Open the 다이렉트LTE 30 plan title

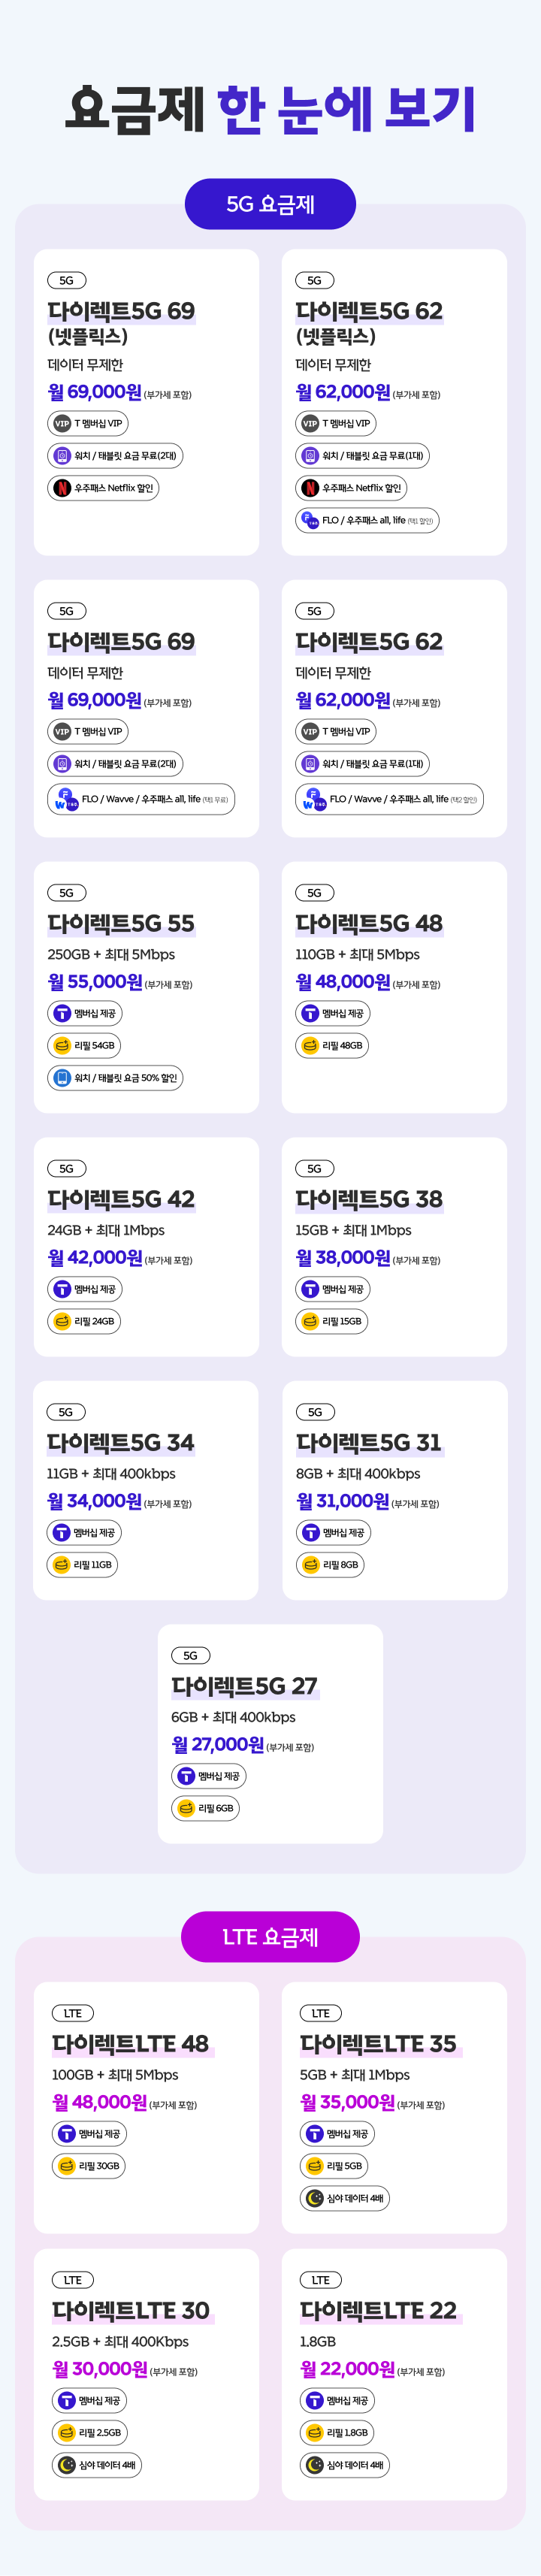tap(131, 2311)
